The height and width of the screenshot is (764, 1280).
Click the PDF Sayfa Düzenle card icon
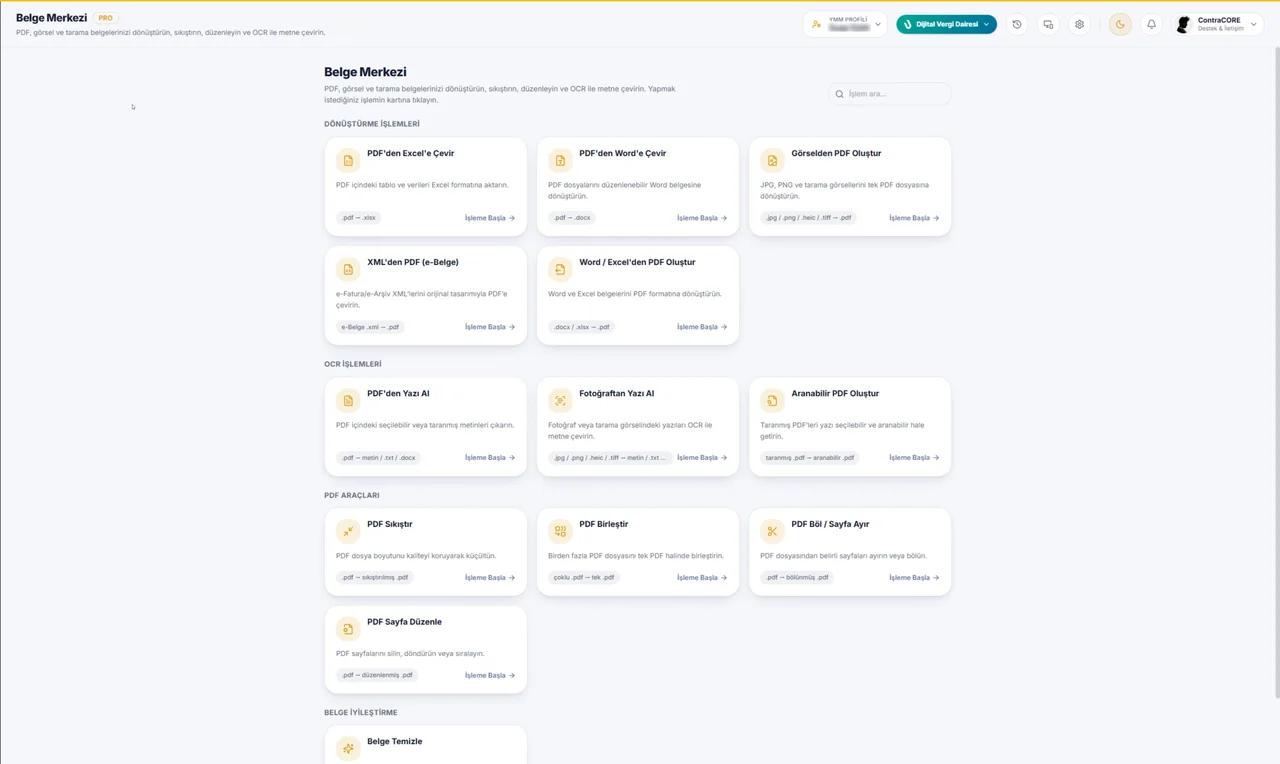coord(348,629)
